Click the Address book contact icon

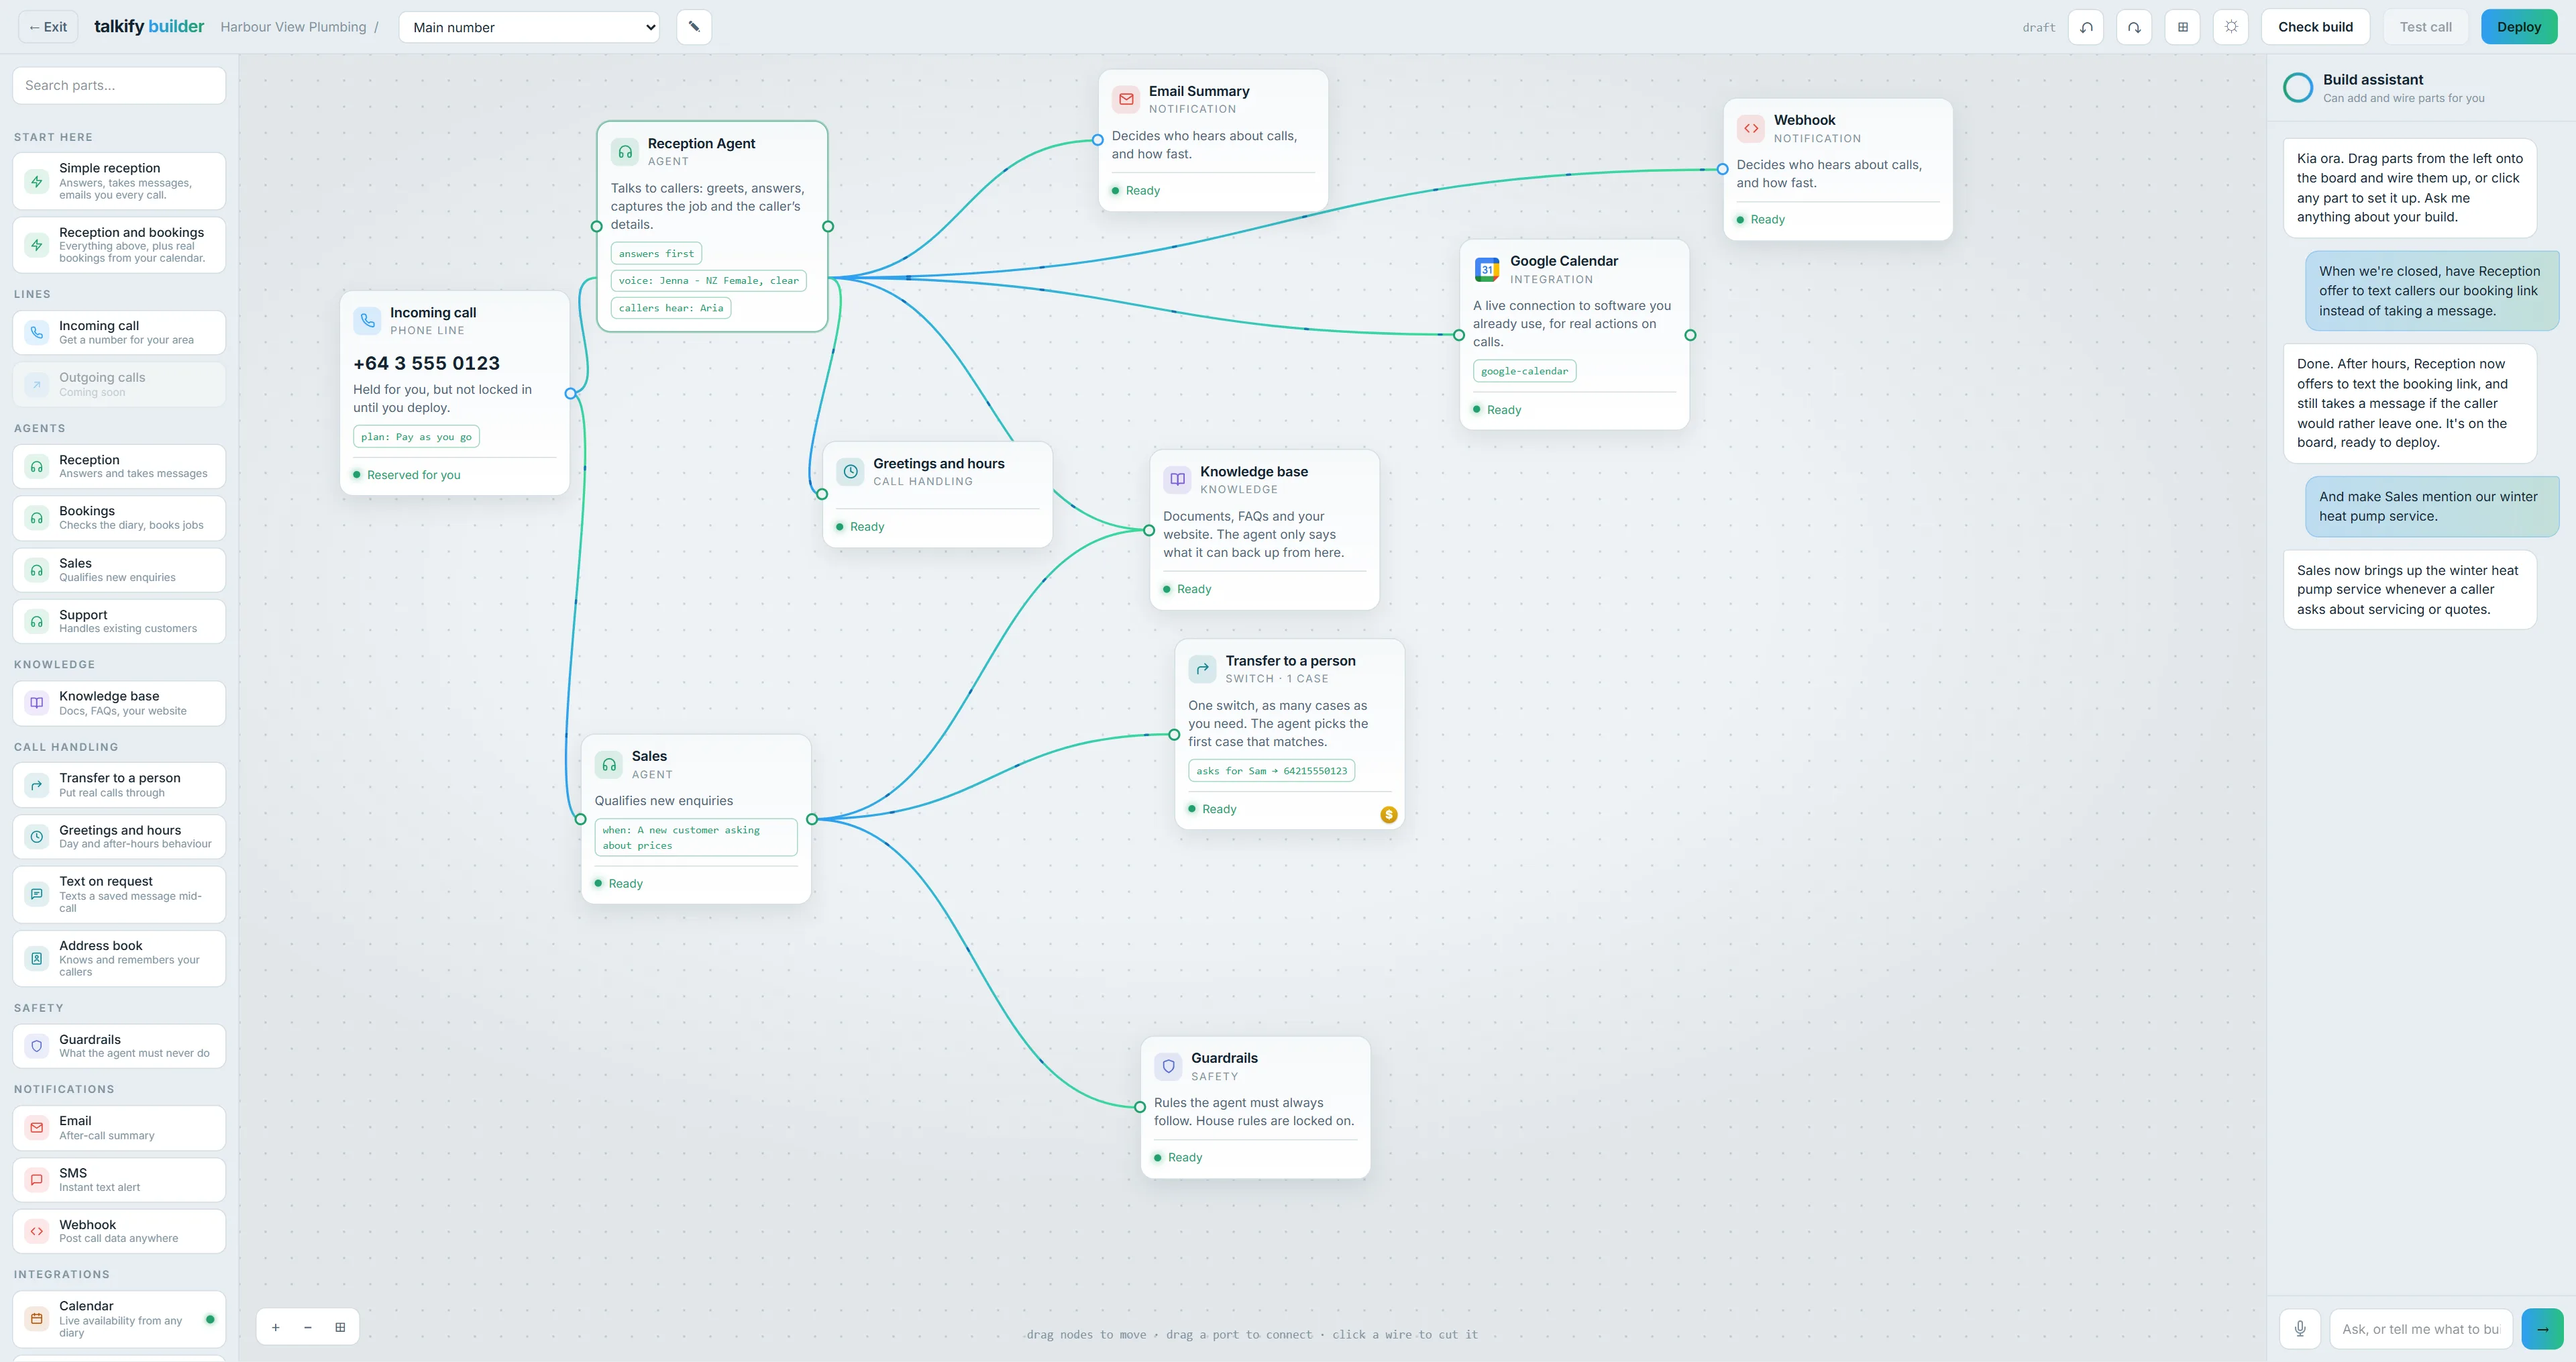(x=37, y=958)
